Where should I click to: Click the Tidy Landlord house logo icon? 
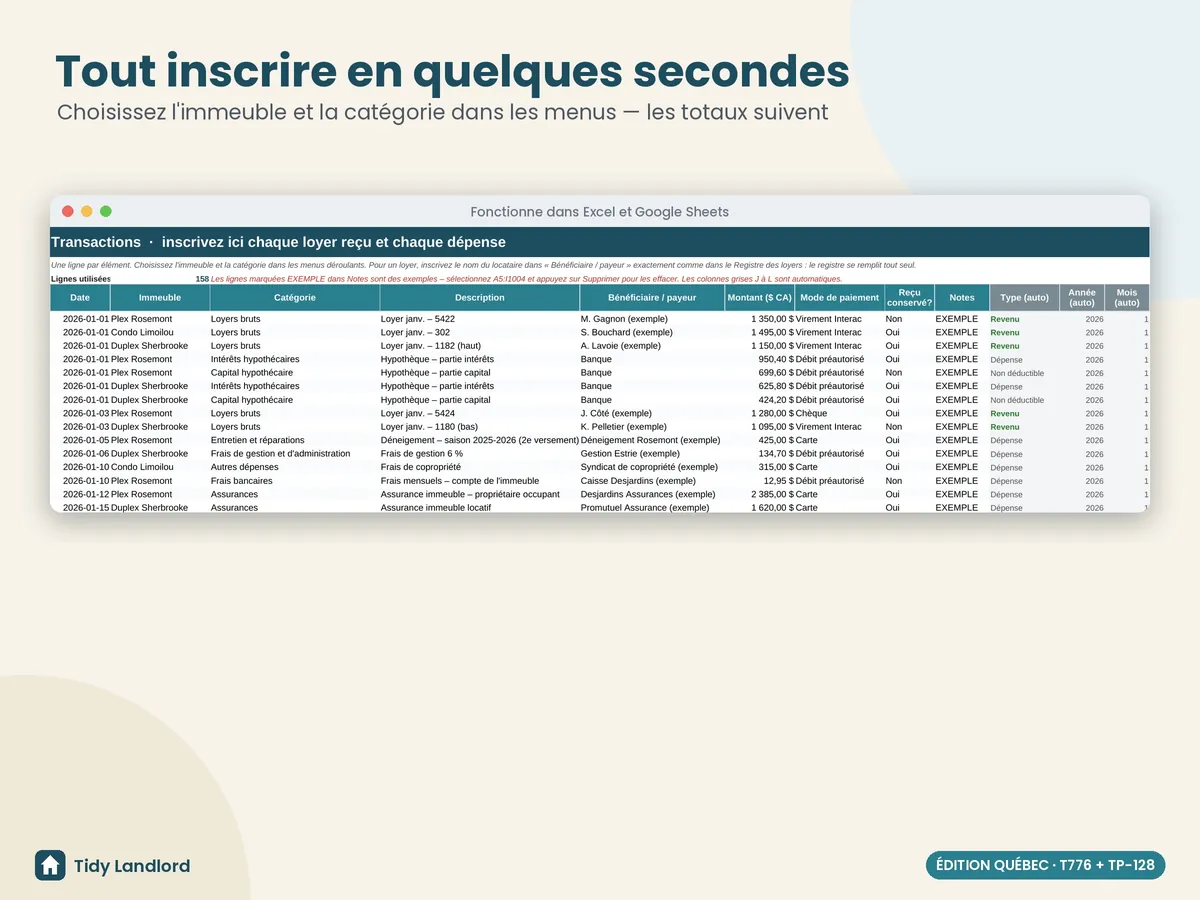(50, 866)
